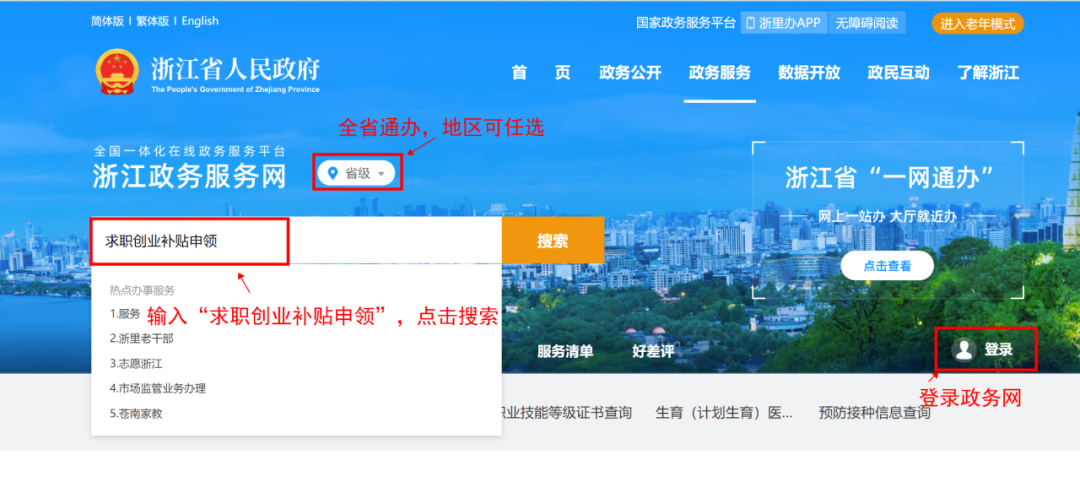Image resolution: width=1080 pixels, height=482 pixels.
Task: Click the 进入老年模式 button
Action: (978, 23)
